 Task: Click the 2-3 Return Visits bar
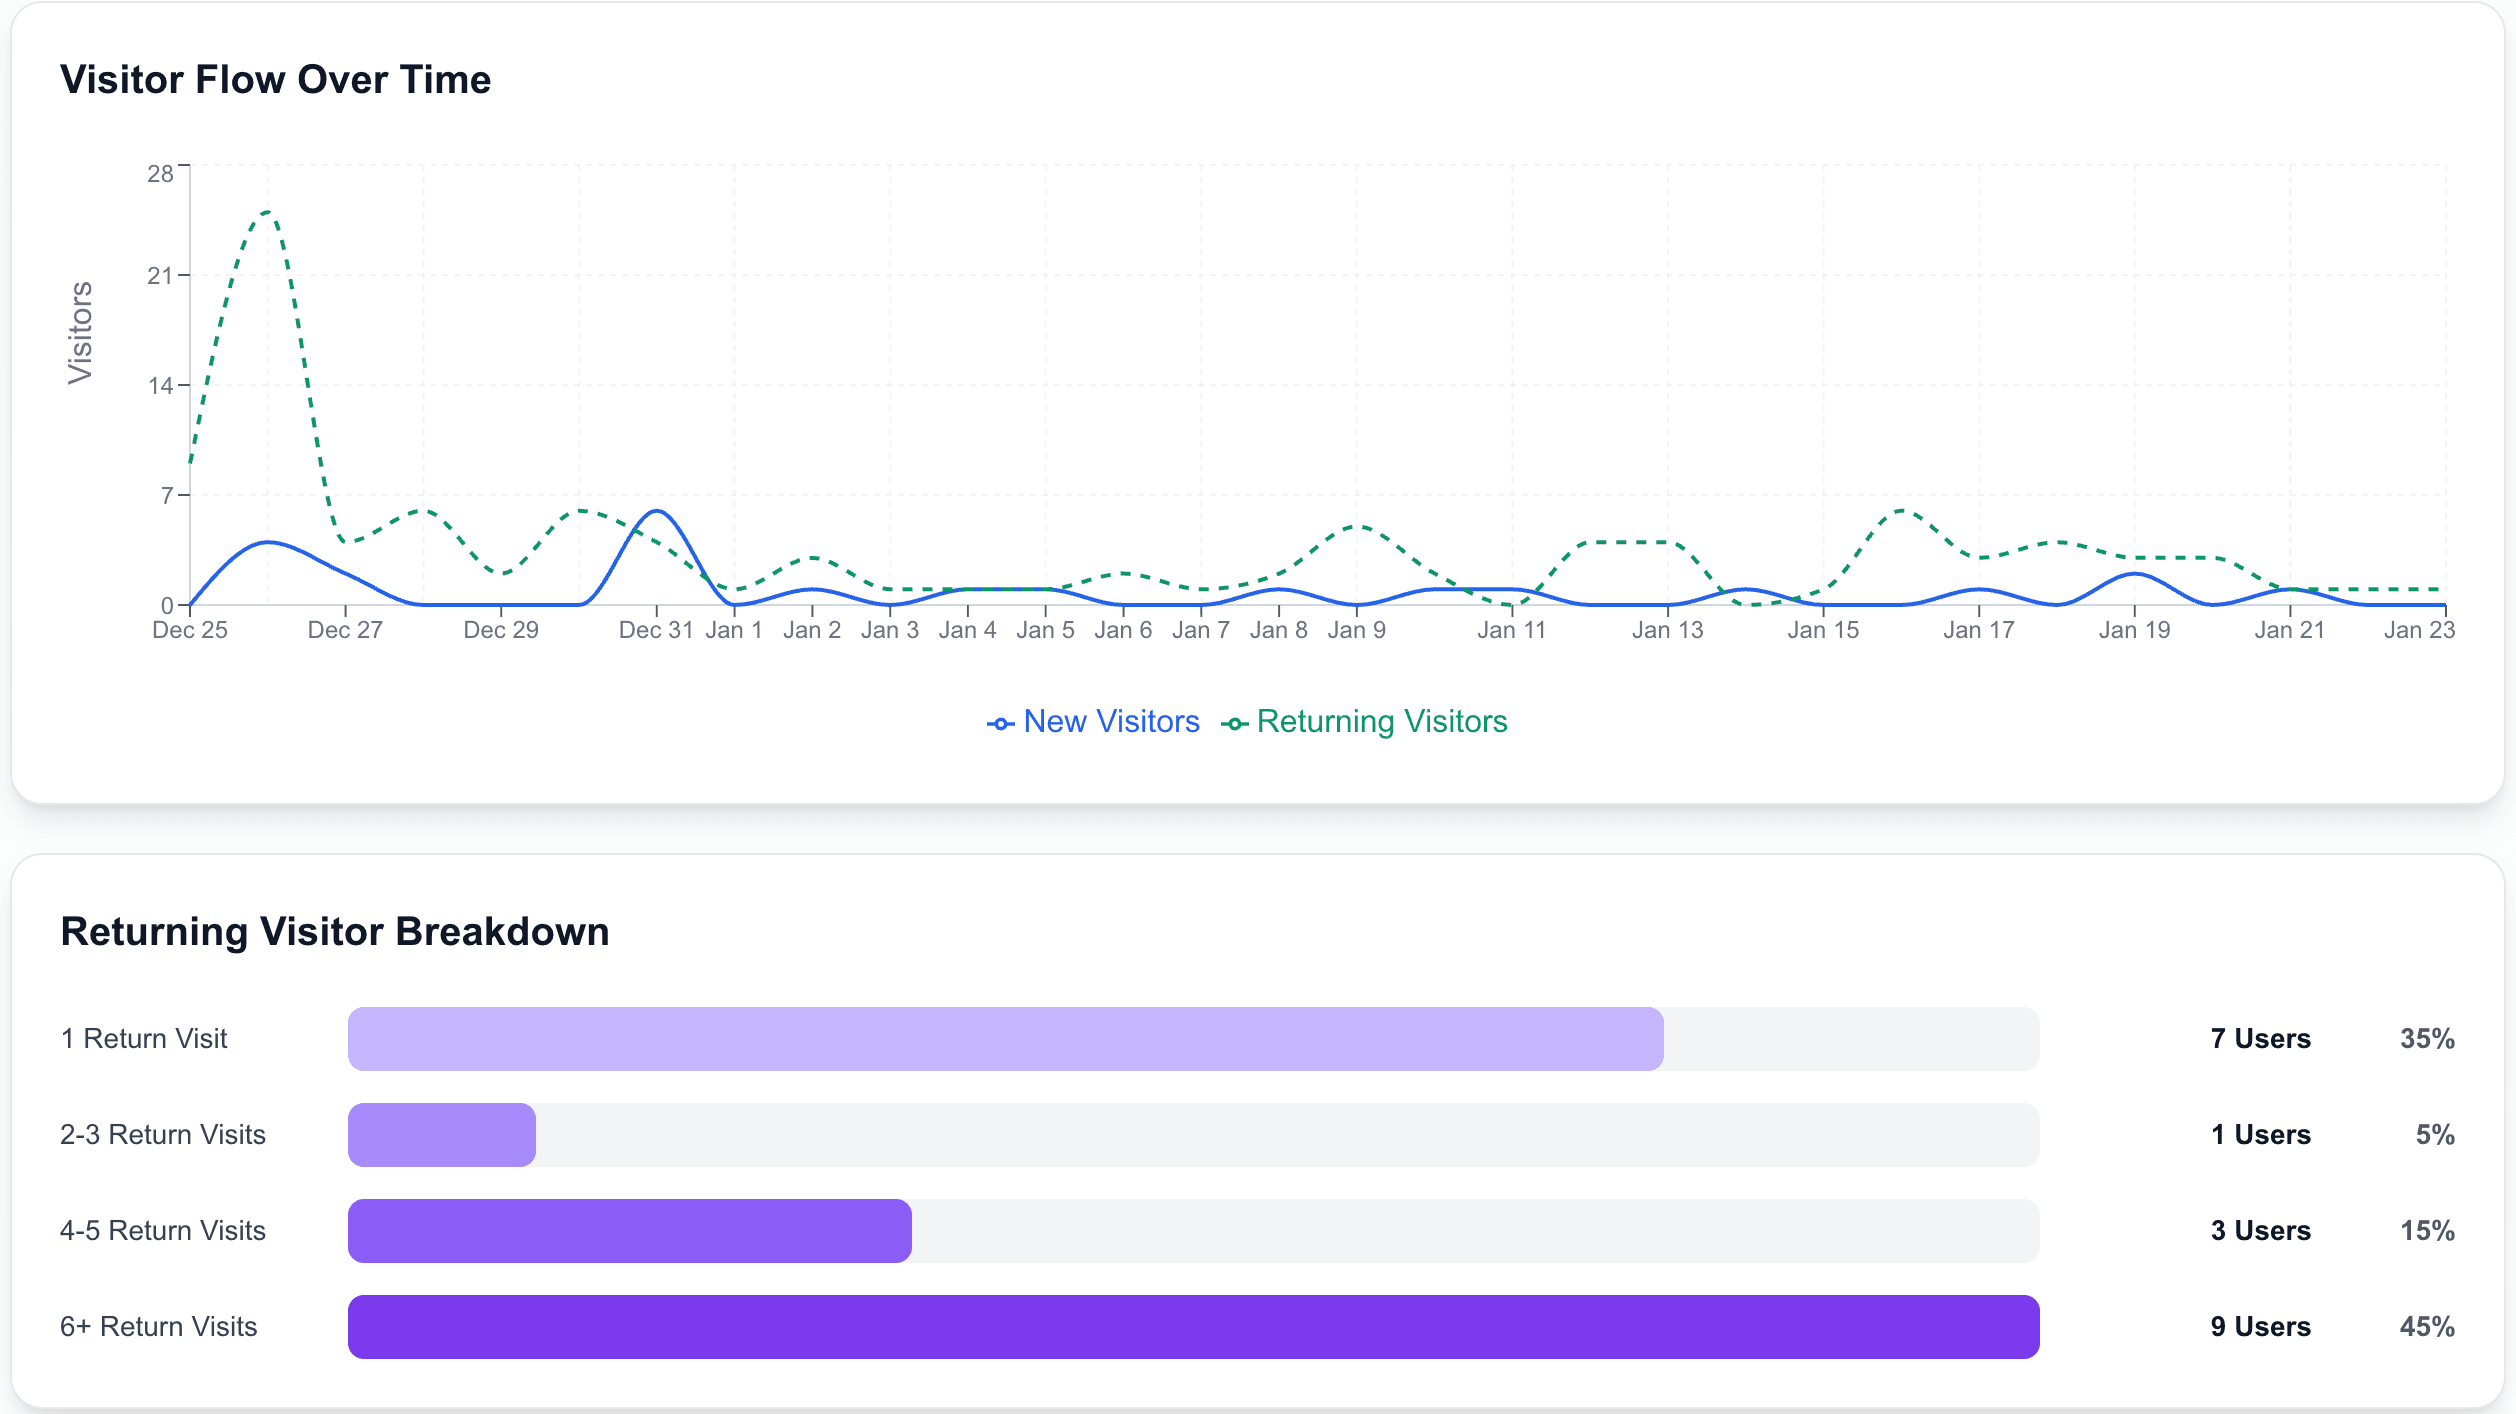pyautogui.click(x=440, y=1134)
